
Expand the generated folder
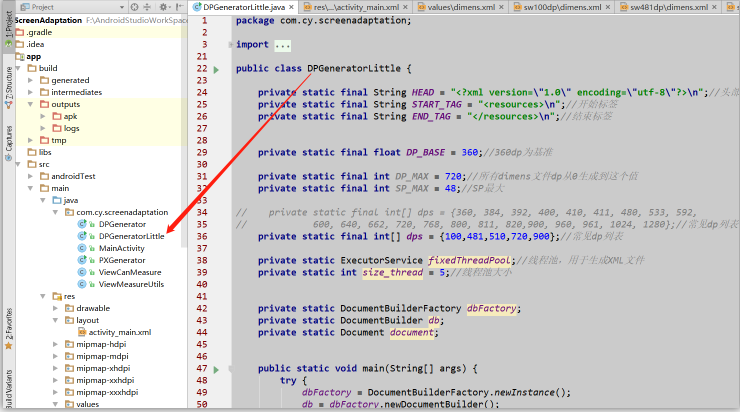pos(31,80)
